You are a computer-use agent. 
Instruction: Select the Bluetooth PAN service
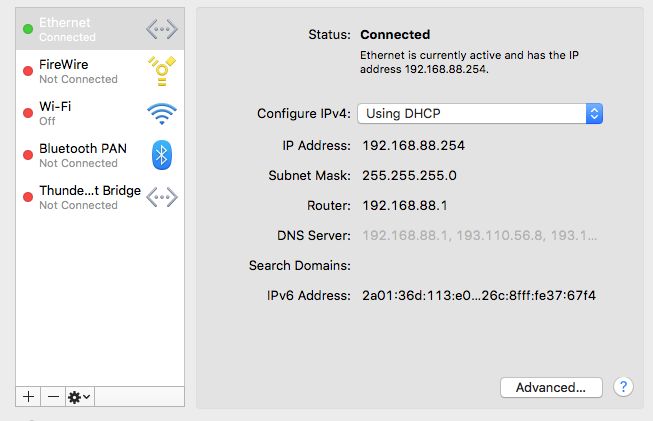tap(100, 155)
